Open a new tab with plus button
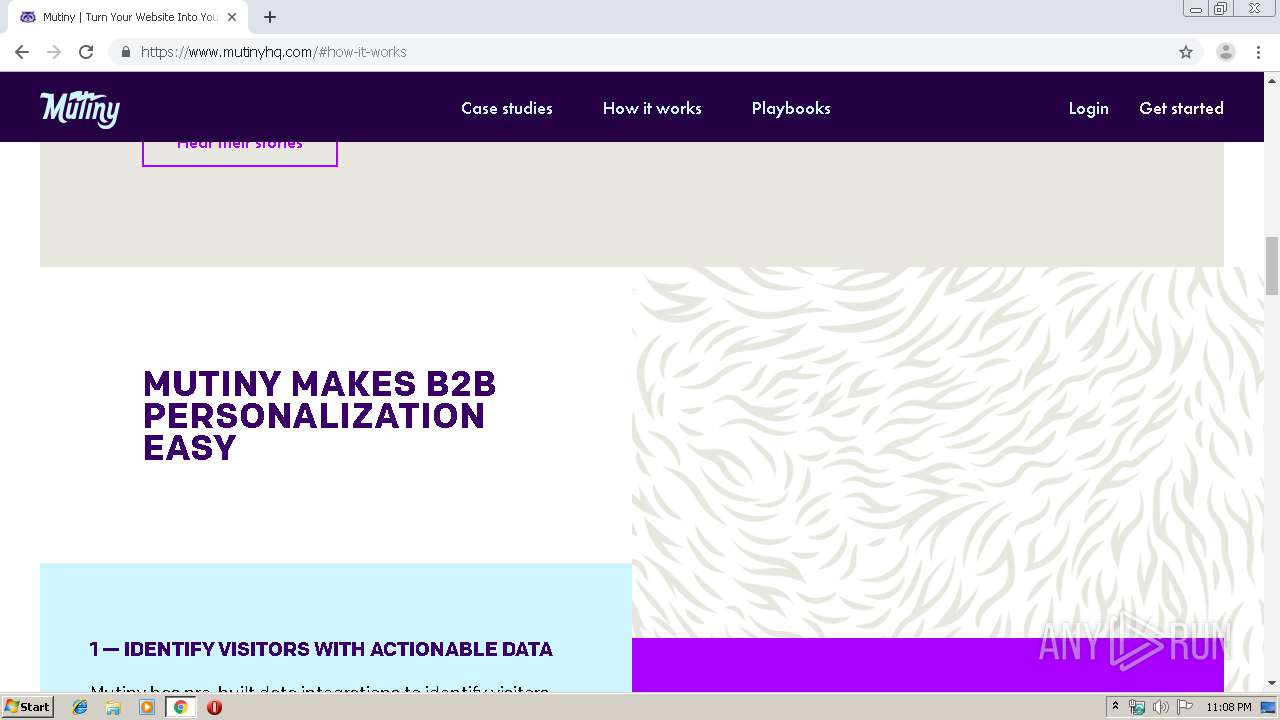Screen dimensions: 1280x720 tap(270, 17)
